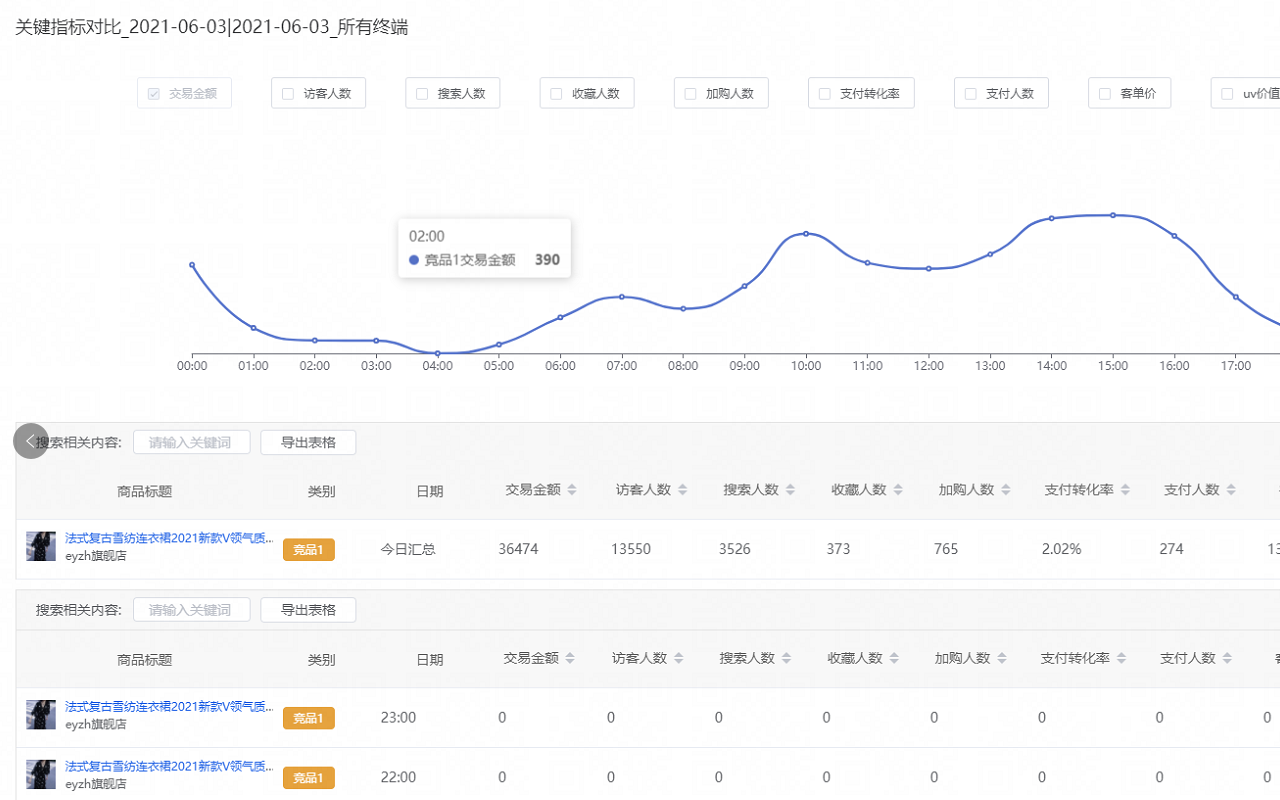Tick the 支付转化率 checkbox above the chart
The width and height of the screenshot is (1280, 800).
(825, 94)
